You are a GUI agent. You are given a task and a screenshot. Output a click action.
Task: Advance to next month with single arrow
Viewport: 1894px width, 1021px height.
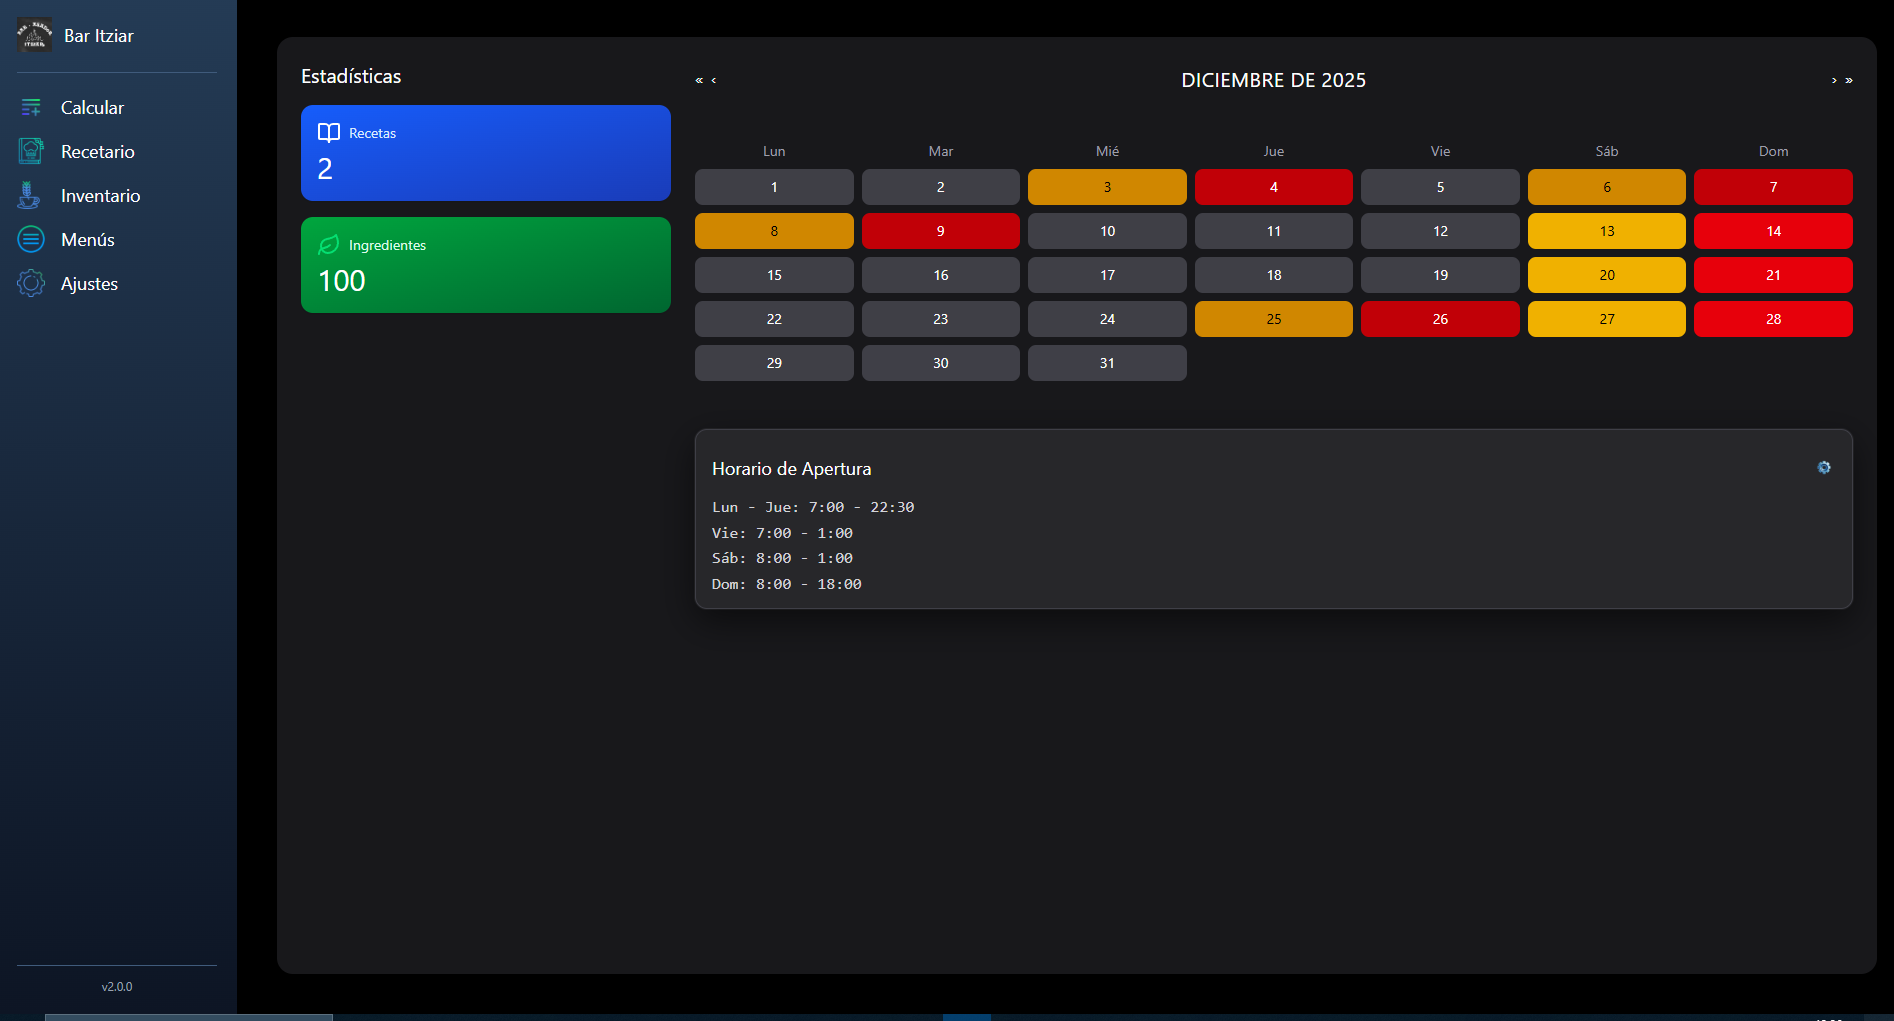[1834, 80]
